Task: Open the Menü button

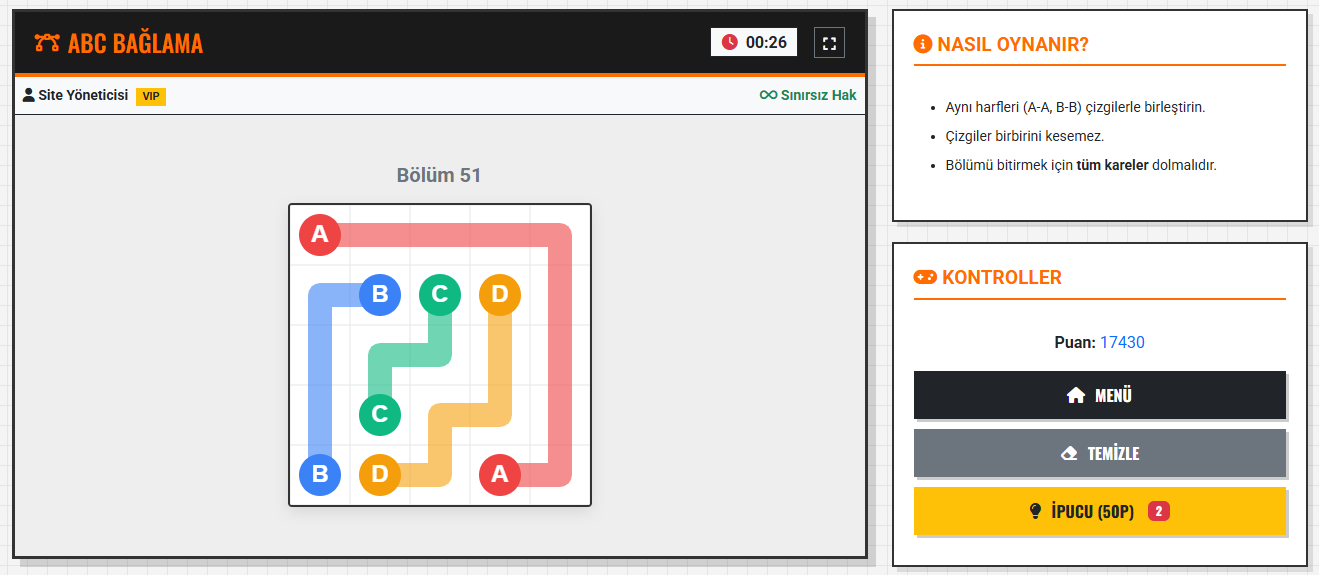Action: (1099, 395)
